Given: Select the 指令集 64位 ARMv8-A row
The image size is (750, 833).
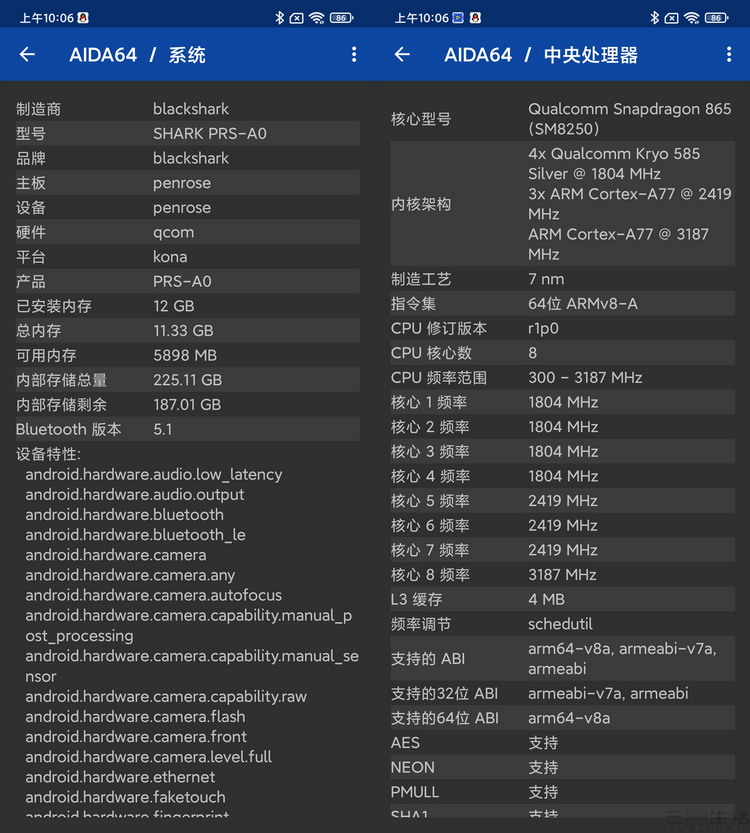Looking at the screenshot, I should [x=562, y=304].
